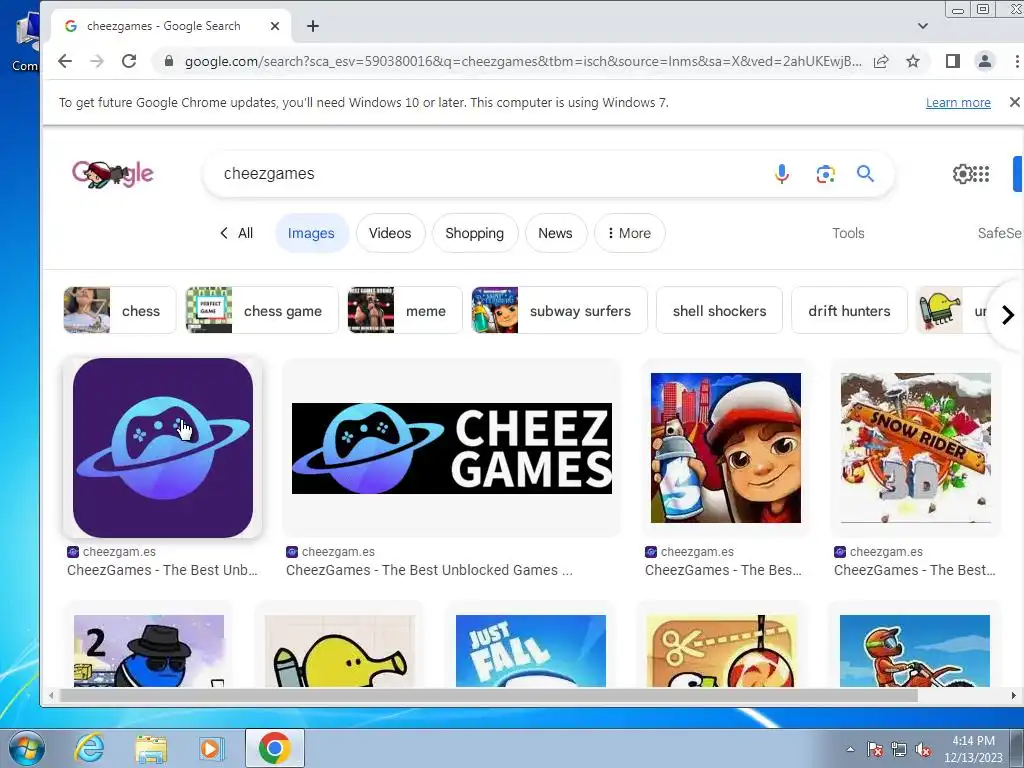
Task: Click the Google doodle logo
Action: click(112, 174)
